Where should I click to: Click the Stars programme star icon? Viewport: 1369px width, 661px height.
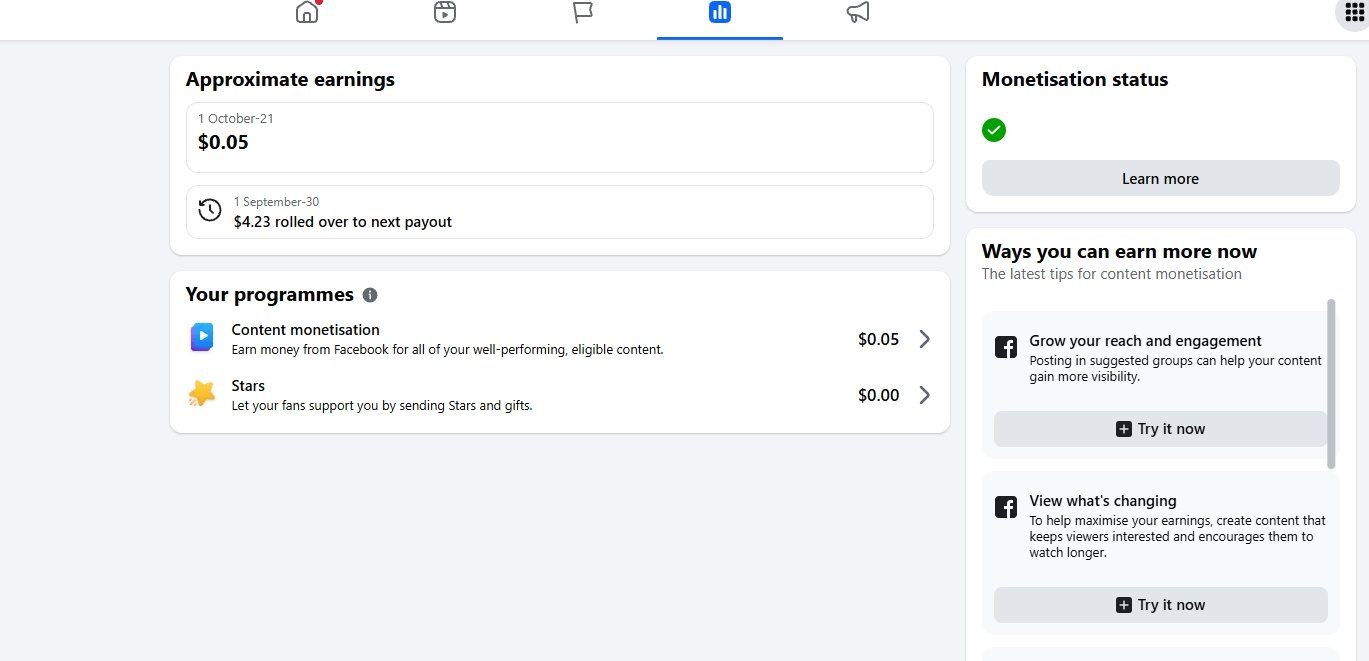point(201,394)
